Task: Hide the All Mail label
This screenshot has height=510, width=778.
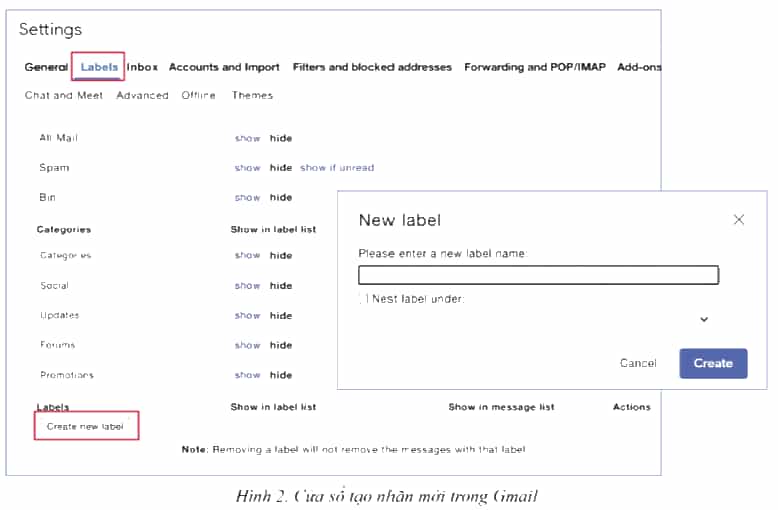Action: 281,138
